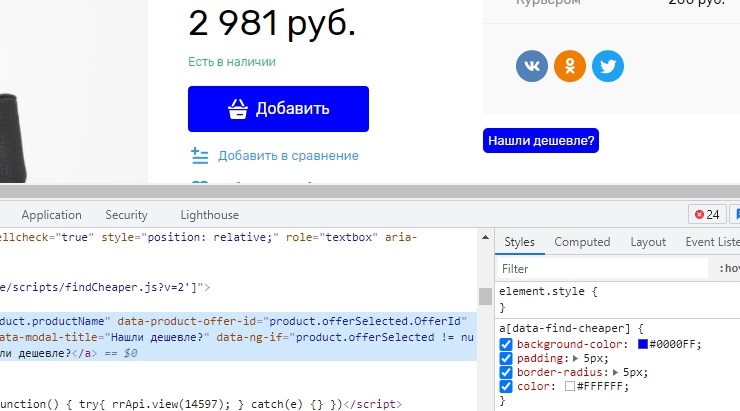Open the Lighthouse panel tab

pyautogui.click(x=209, y=215)
